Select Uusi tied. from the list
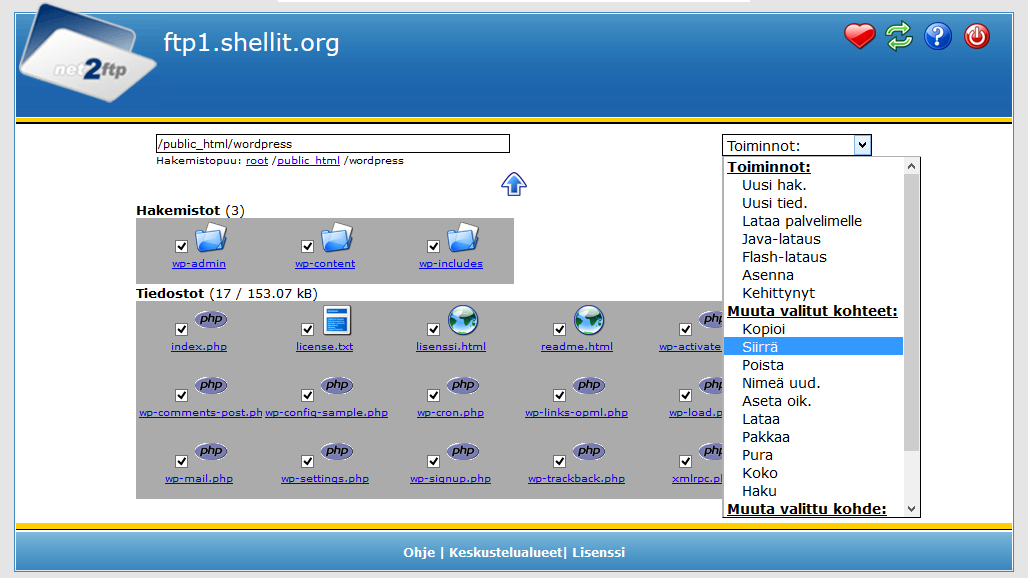The image size is (1028, 578). coord(813,203)
